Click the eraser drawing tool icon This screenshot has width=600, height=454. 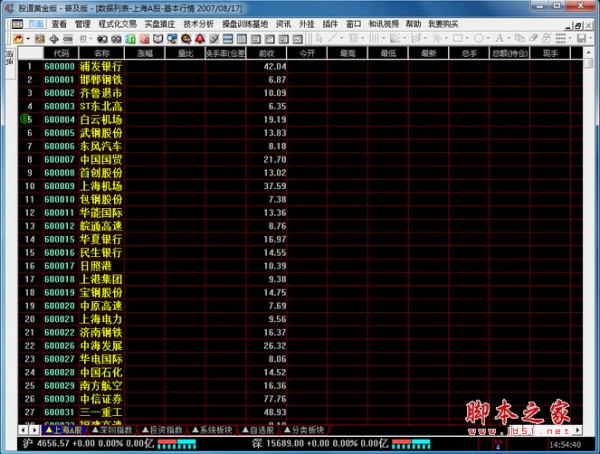coord(533,38)
